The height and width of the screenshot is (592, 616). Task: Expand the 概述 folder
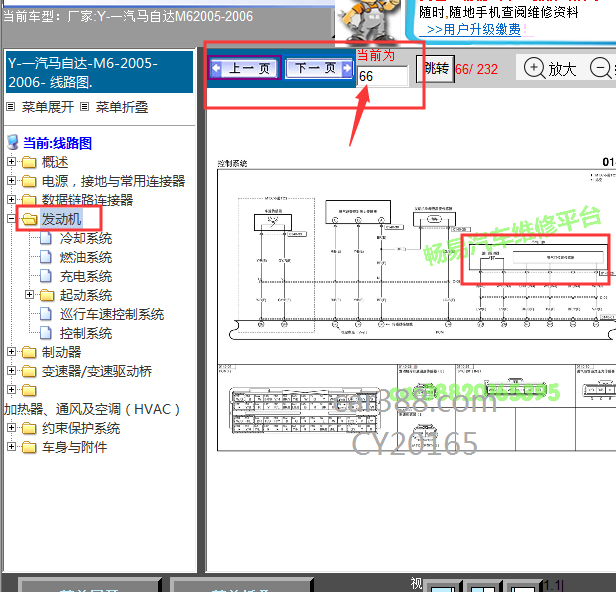pyautogui.click(x=11, y=161)
